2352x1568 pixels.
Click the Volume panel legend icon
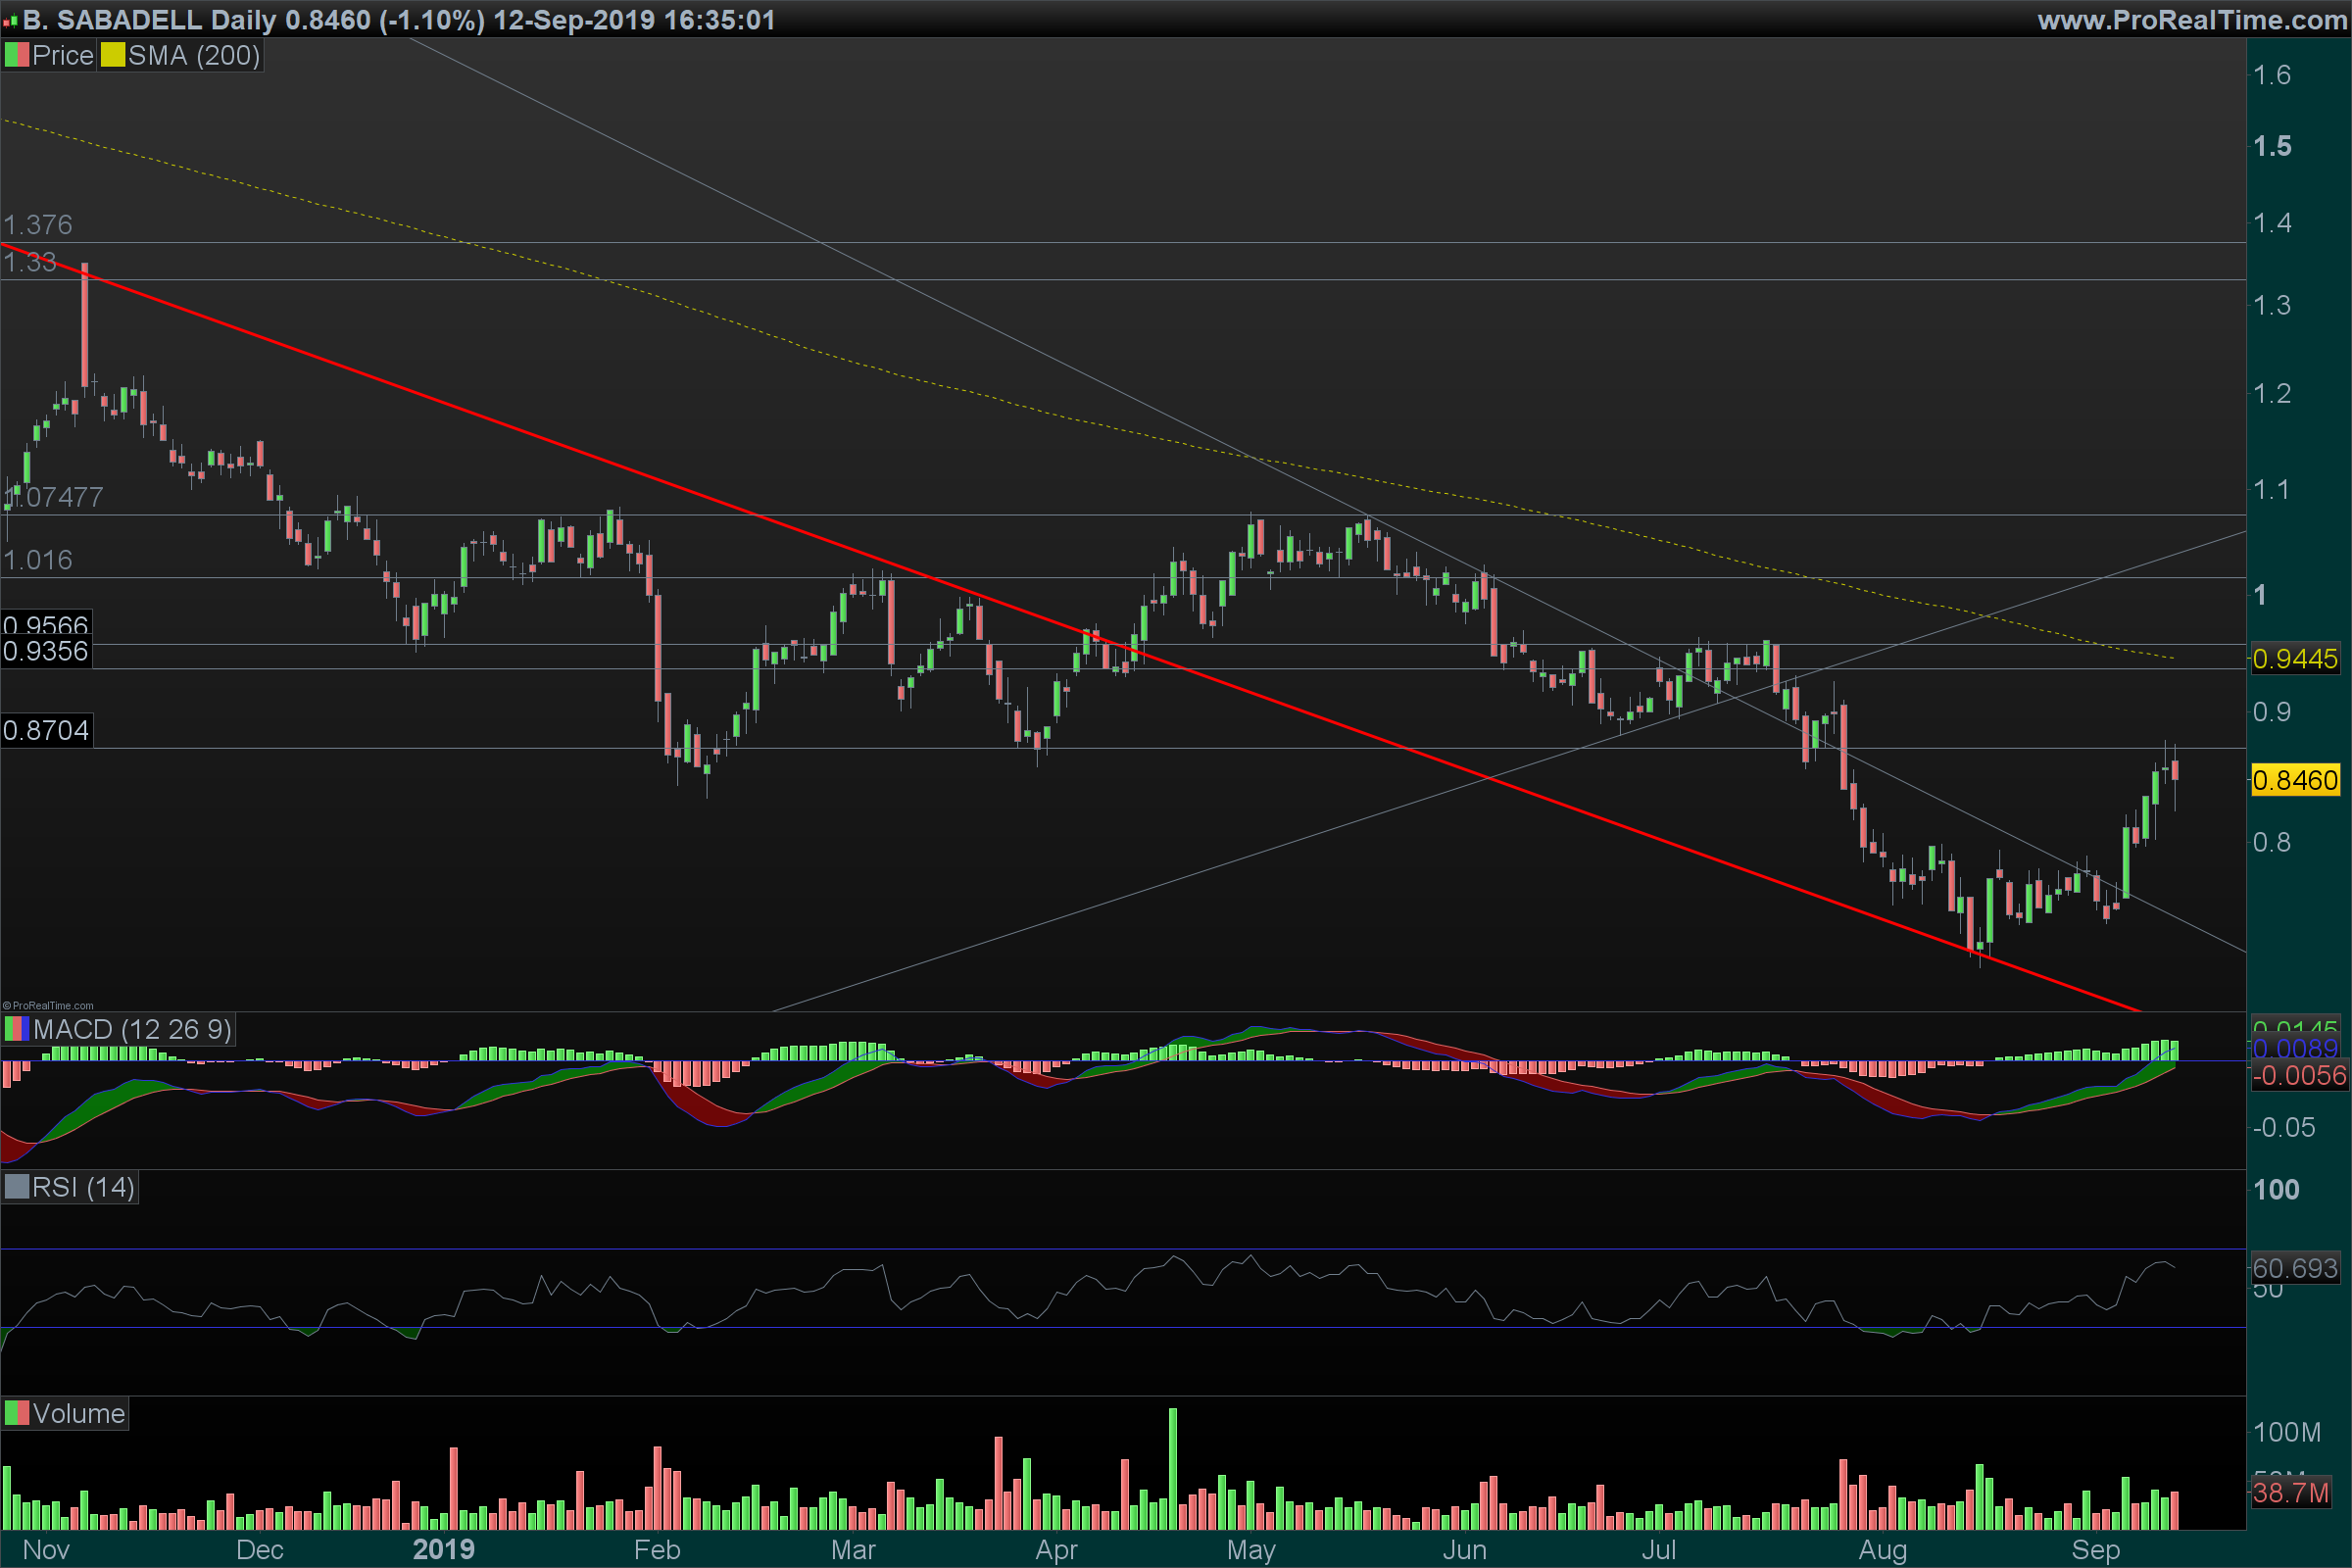tap(17, 1413)
